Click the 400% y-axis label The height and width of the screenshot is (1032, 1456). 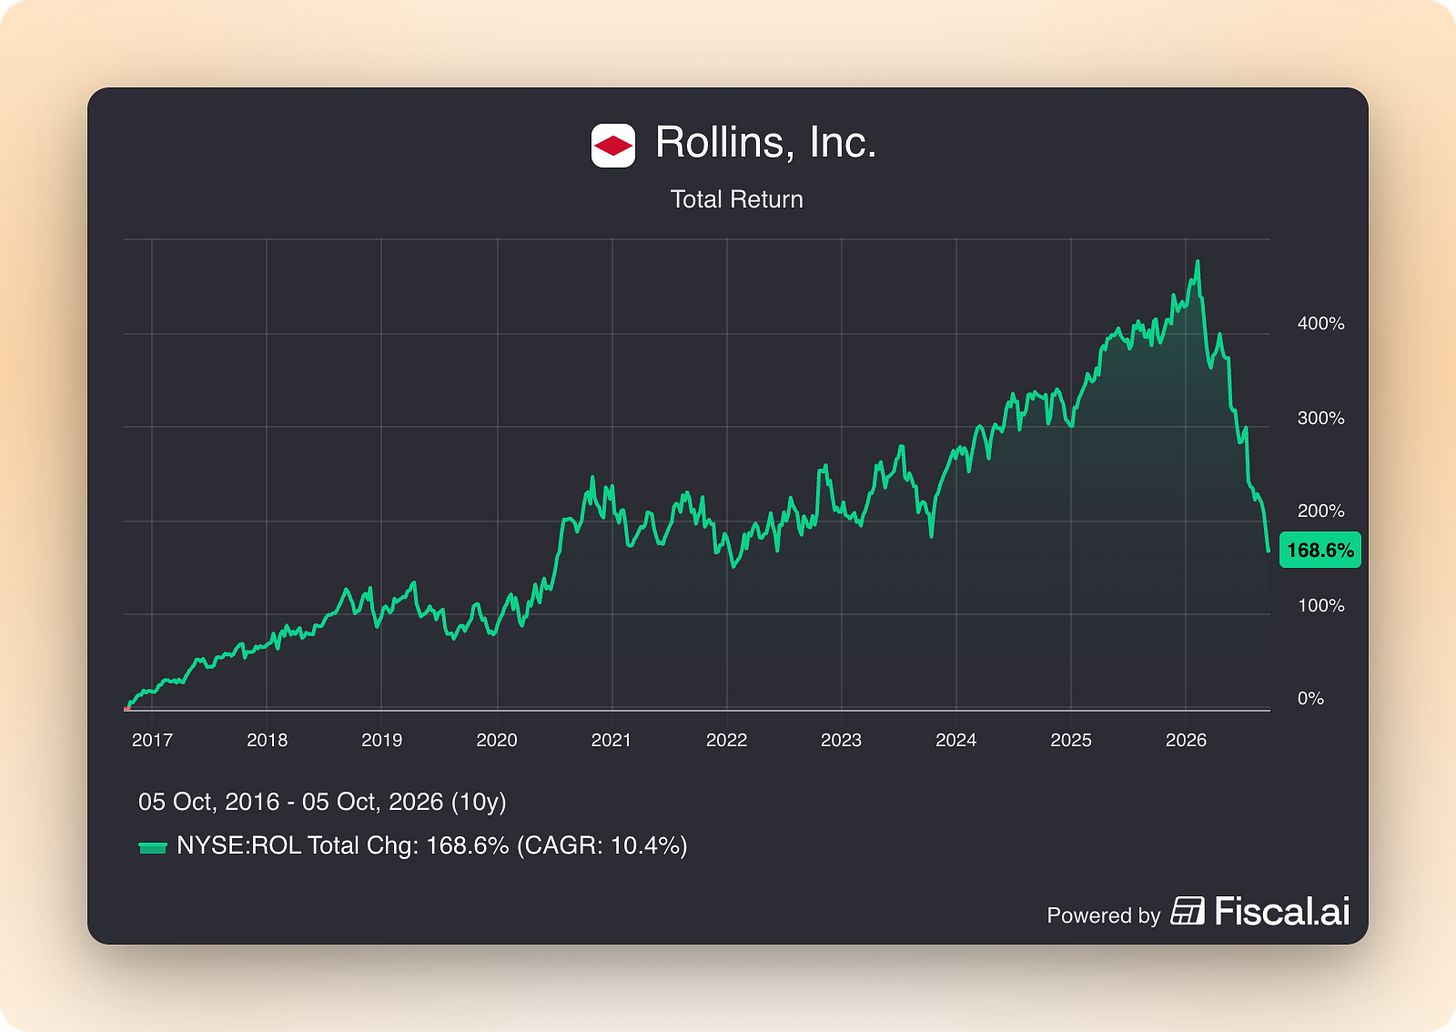(1321, 324)
